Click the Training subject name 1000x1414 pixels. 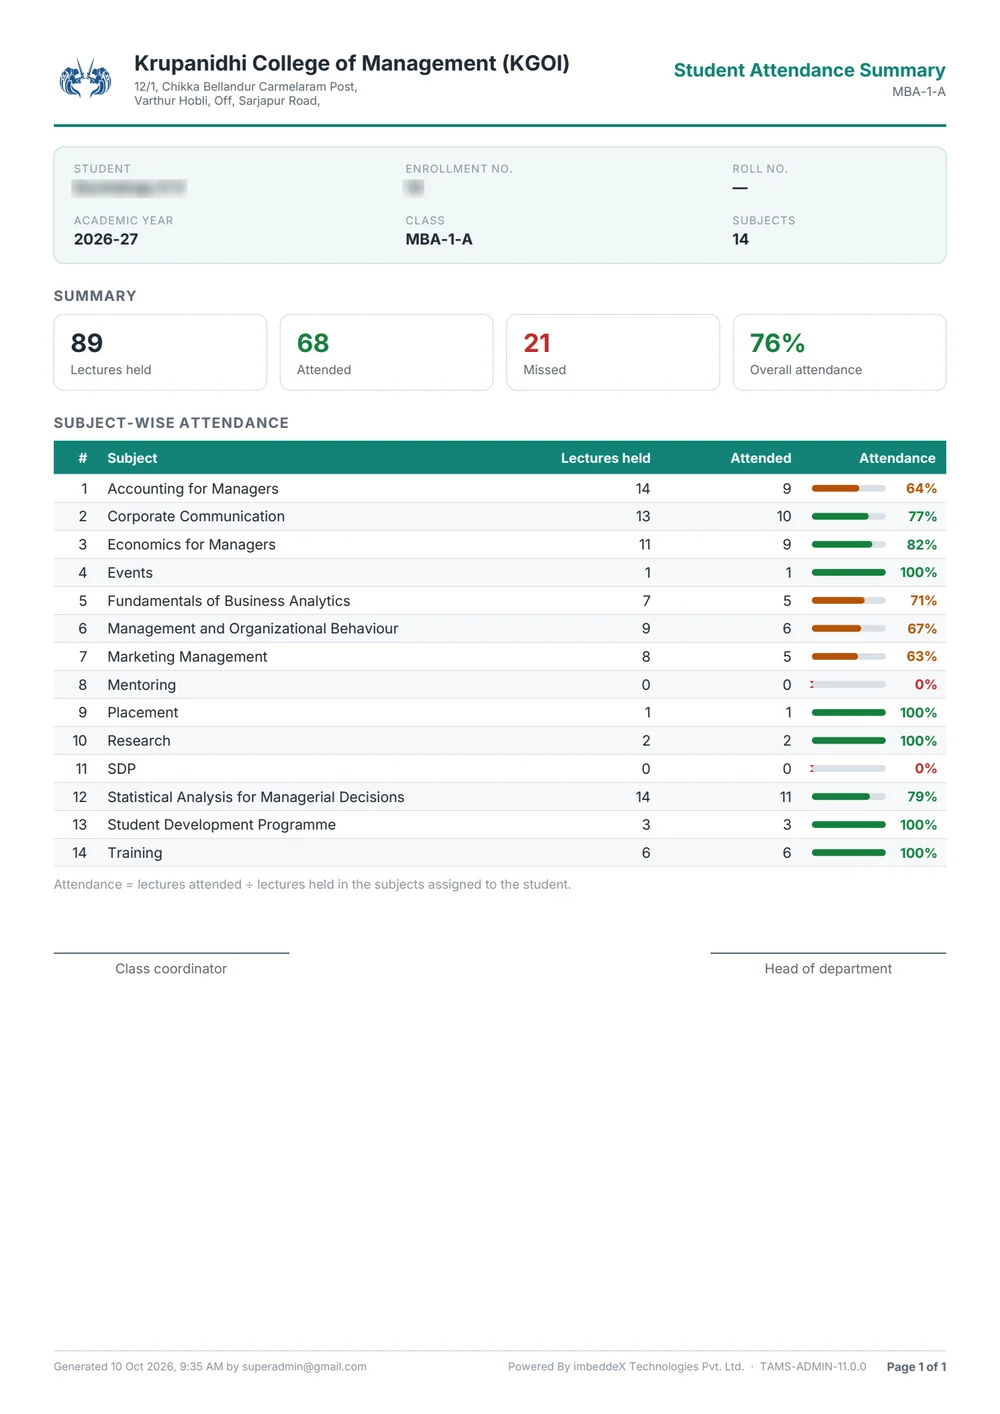point(135,853)
